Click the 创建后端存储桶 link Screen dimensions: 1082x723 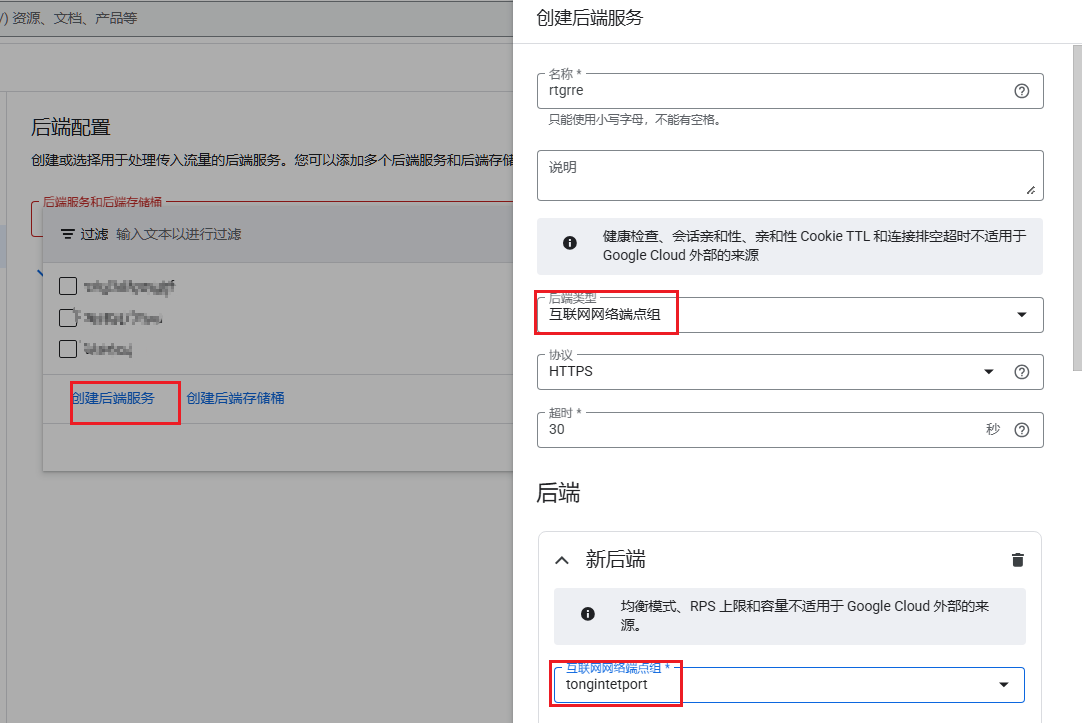pos(235,398)
